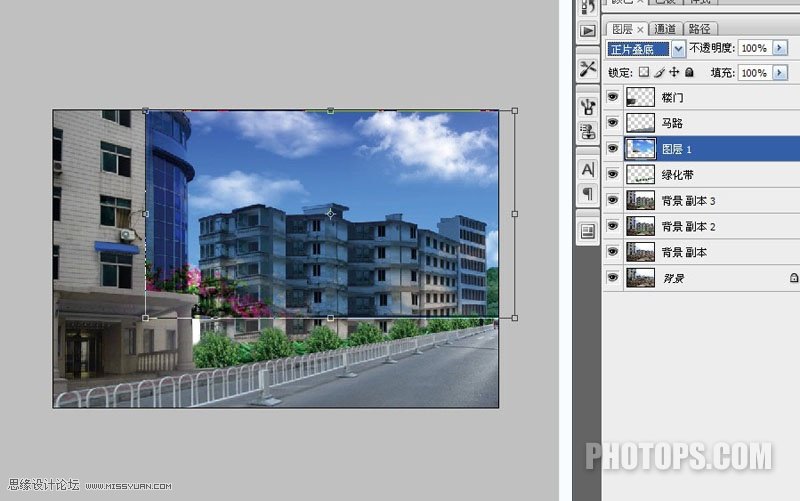Click the left-middle transform handle
Viewport: 800px width, 501px height.
pos(146,214)
